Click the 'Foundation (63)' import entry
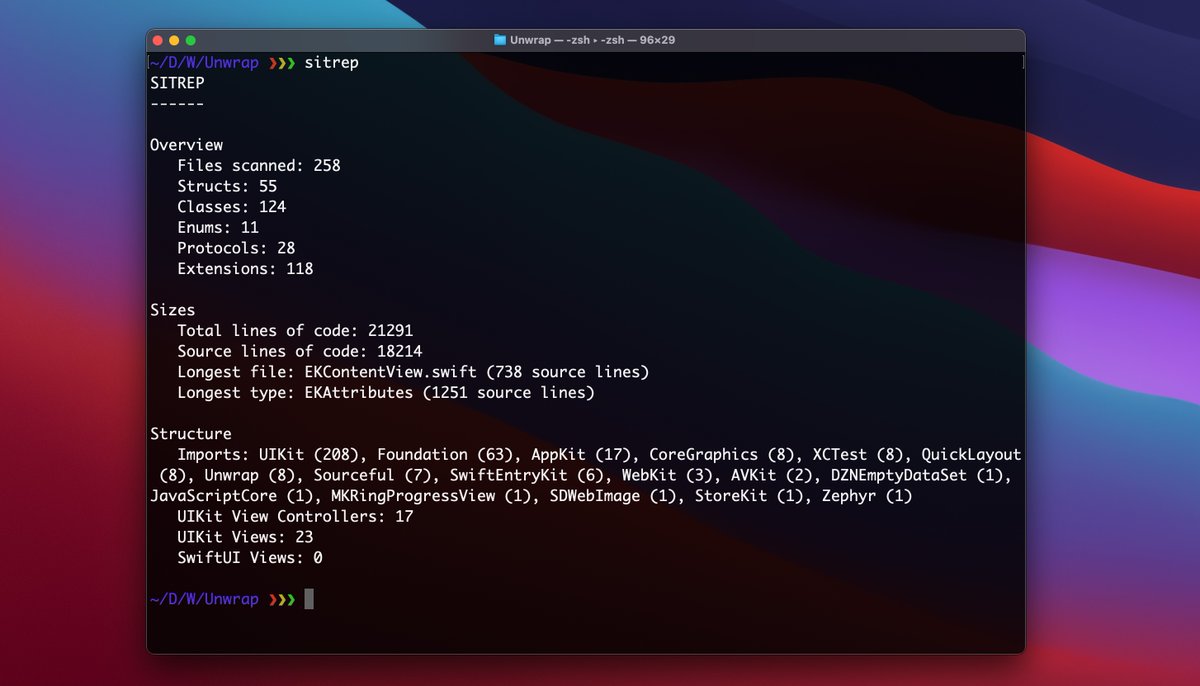1200x686 pixels. coord(445,455)
